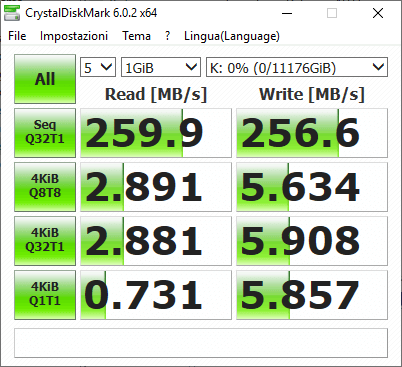402x367 pixels.
Task: Click the CrystalDiskMark app icon in title bar
Action: pyautogui.click(x=12, y=13)
